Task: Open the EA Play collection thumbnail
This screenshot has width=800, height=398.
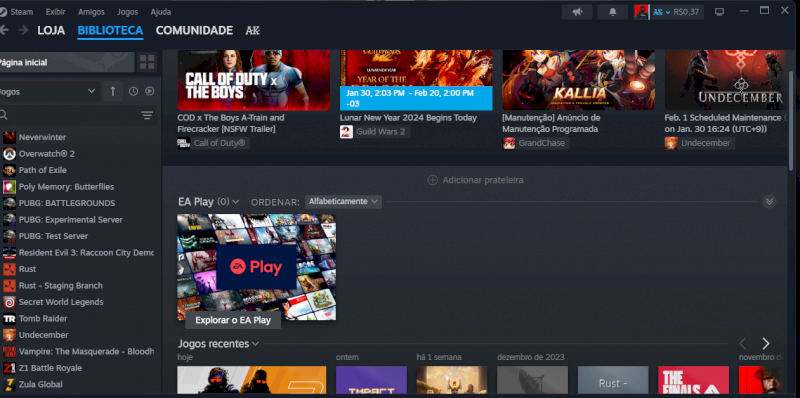Action: pos(257,267)
